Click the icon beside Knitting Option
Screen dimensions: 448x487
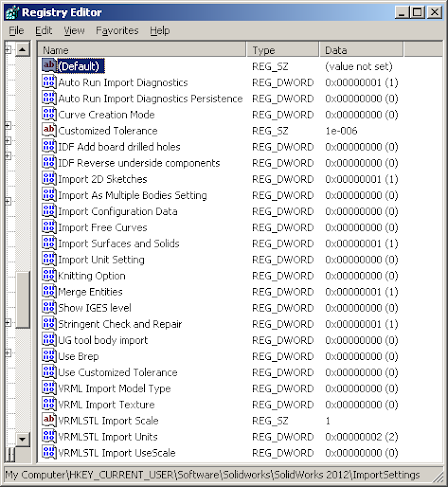pyautogui.click(x=49, y=275)
